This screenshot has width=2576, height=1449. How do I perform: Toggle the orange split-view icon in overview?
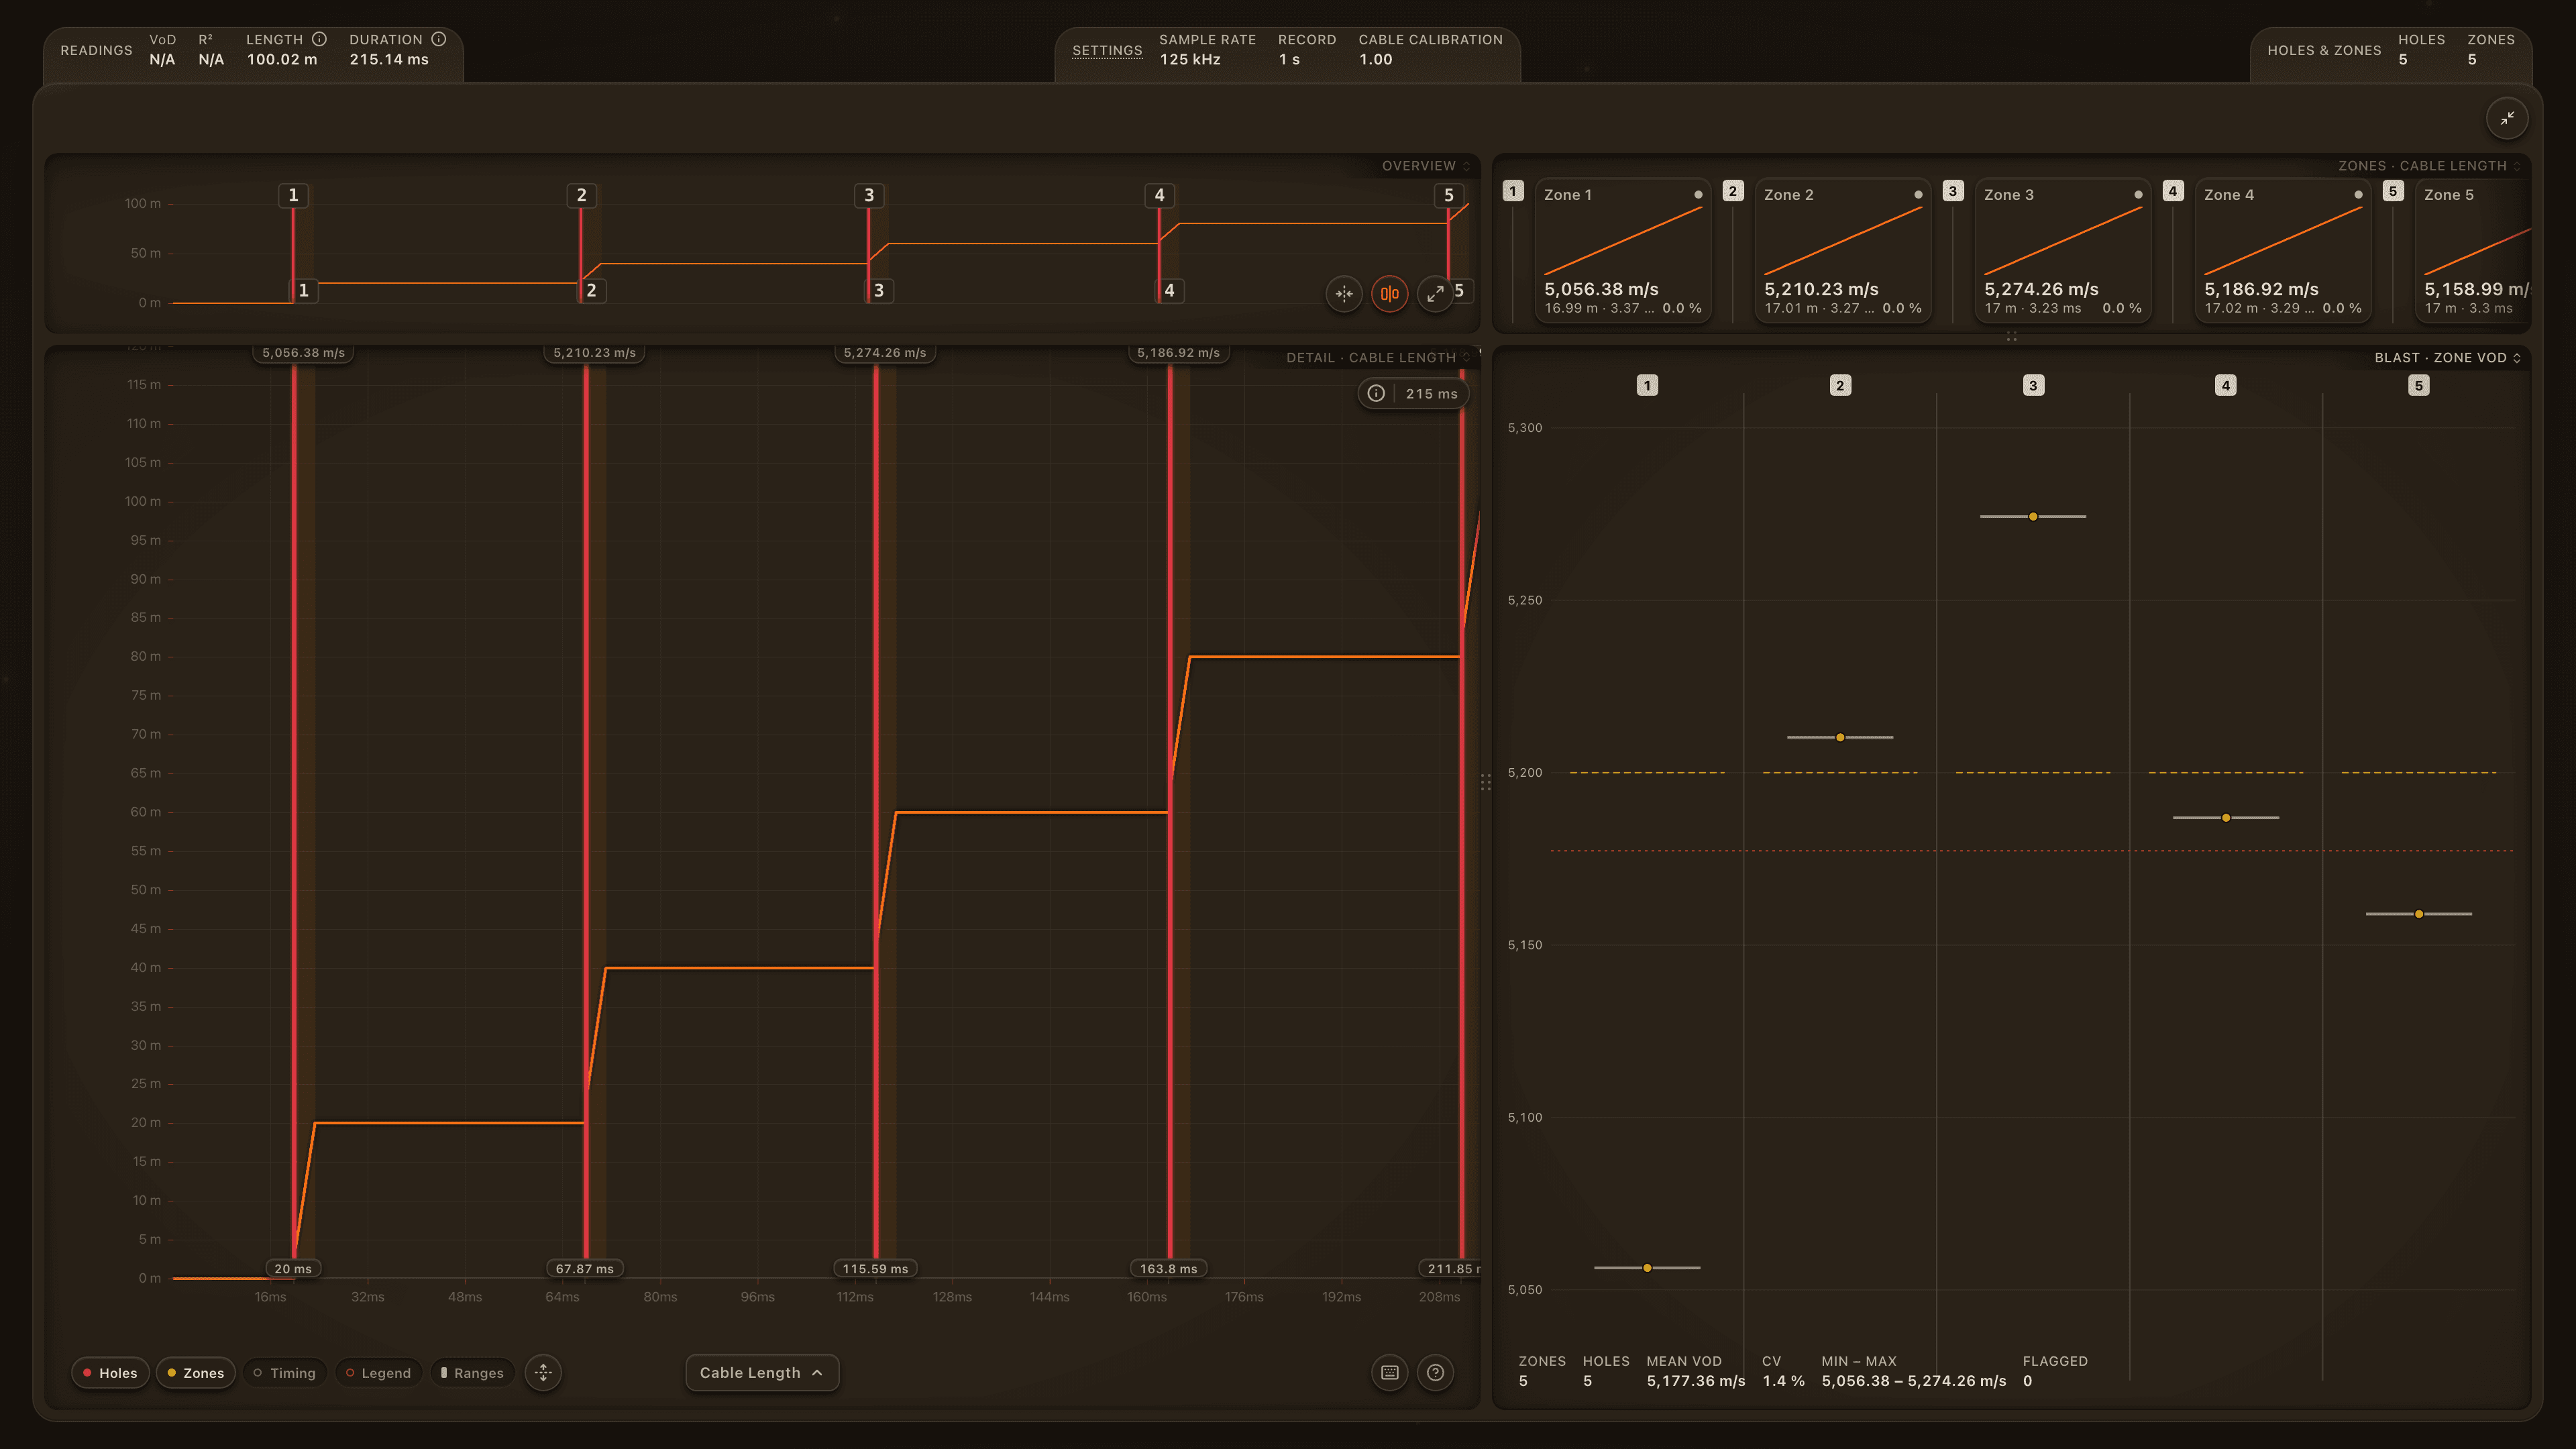point(1390,293)
